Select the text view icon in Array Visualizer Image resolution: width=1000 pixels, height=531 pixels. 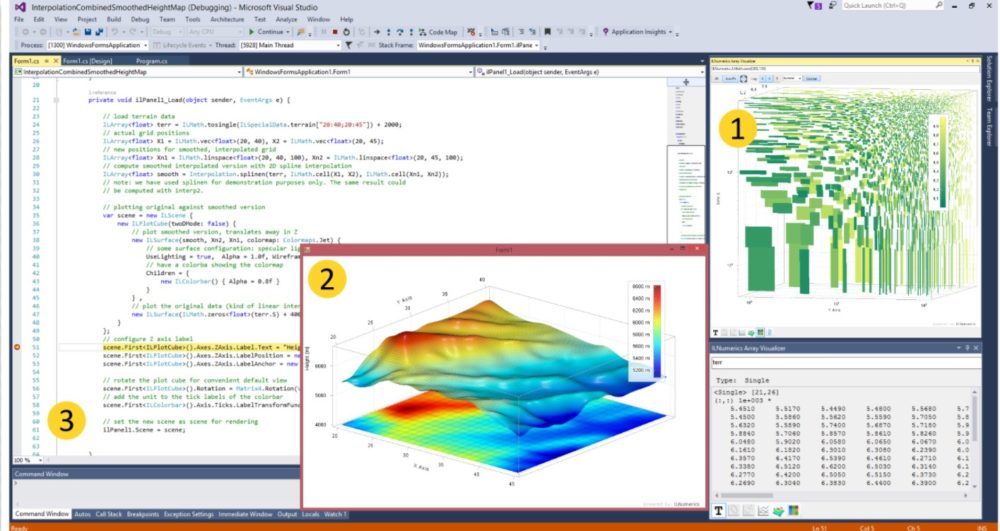[x=718, y=511]
